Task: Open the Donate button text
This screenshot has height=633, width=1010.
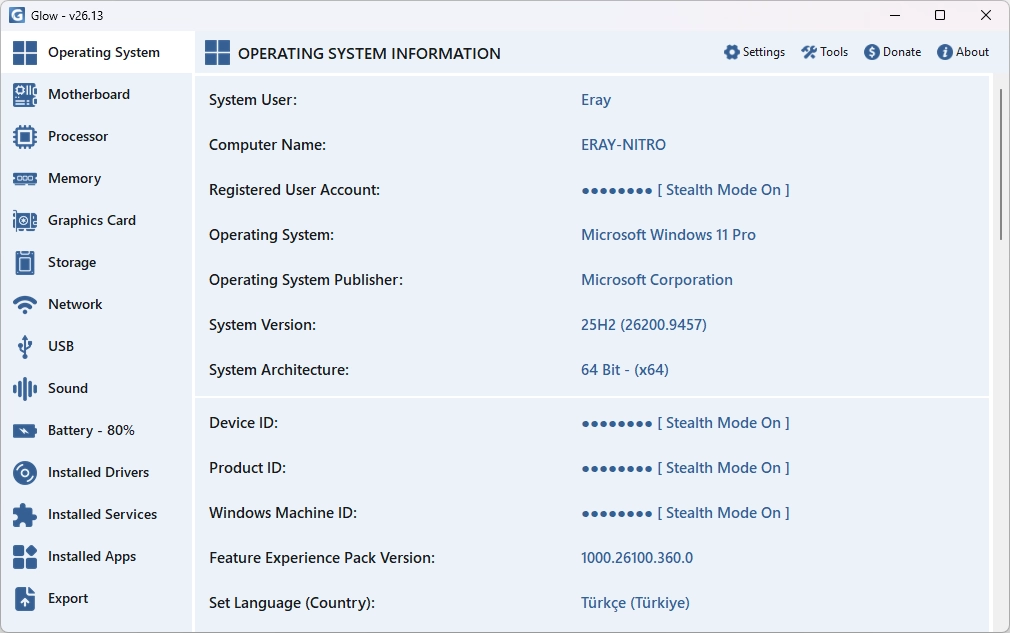Action: (902, 52)
